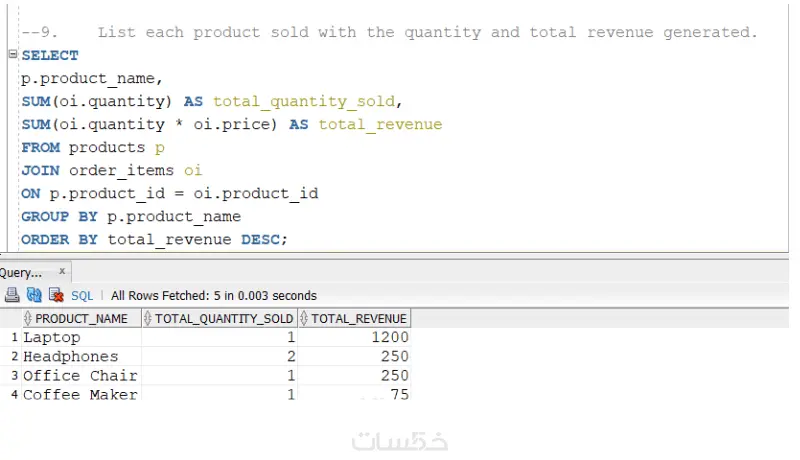Click the SELECT keyword in the editor
The width and height of the screenshot is (800, 460).
[50, 55]
